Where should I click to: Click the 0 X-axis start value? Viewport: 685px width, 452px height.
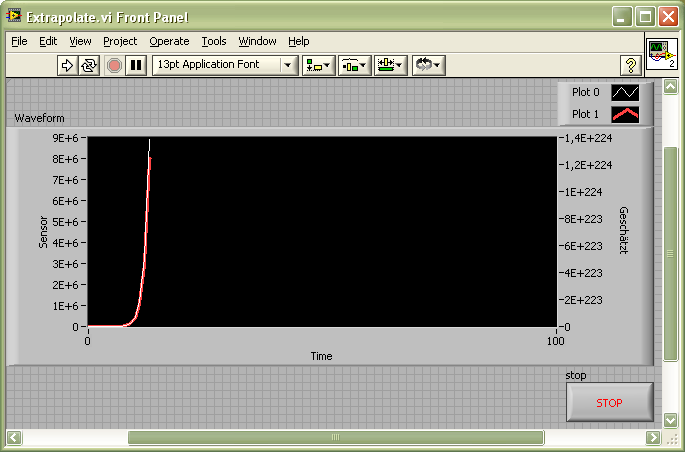(x=87, y=341)
